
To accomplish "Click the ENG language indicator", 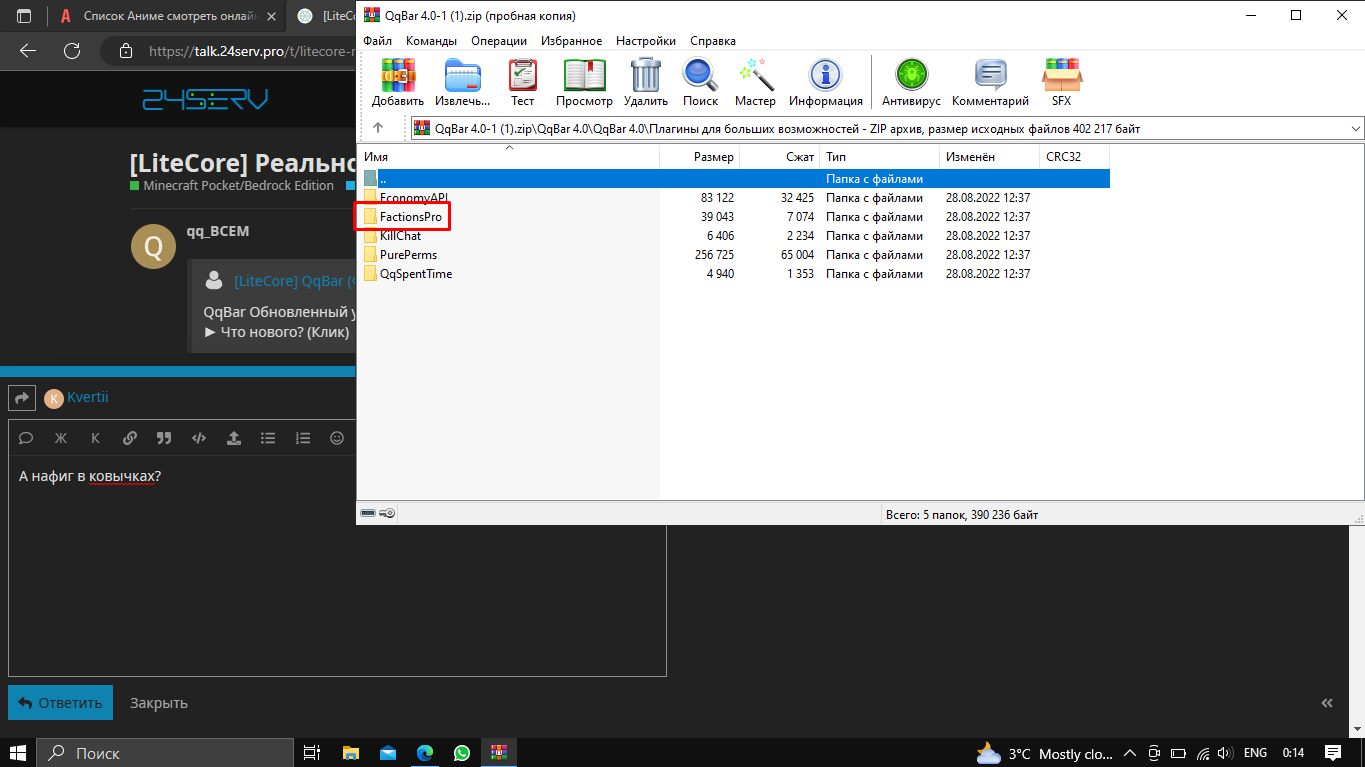I will point(1255,753).
